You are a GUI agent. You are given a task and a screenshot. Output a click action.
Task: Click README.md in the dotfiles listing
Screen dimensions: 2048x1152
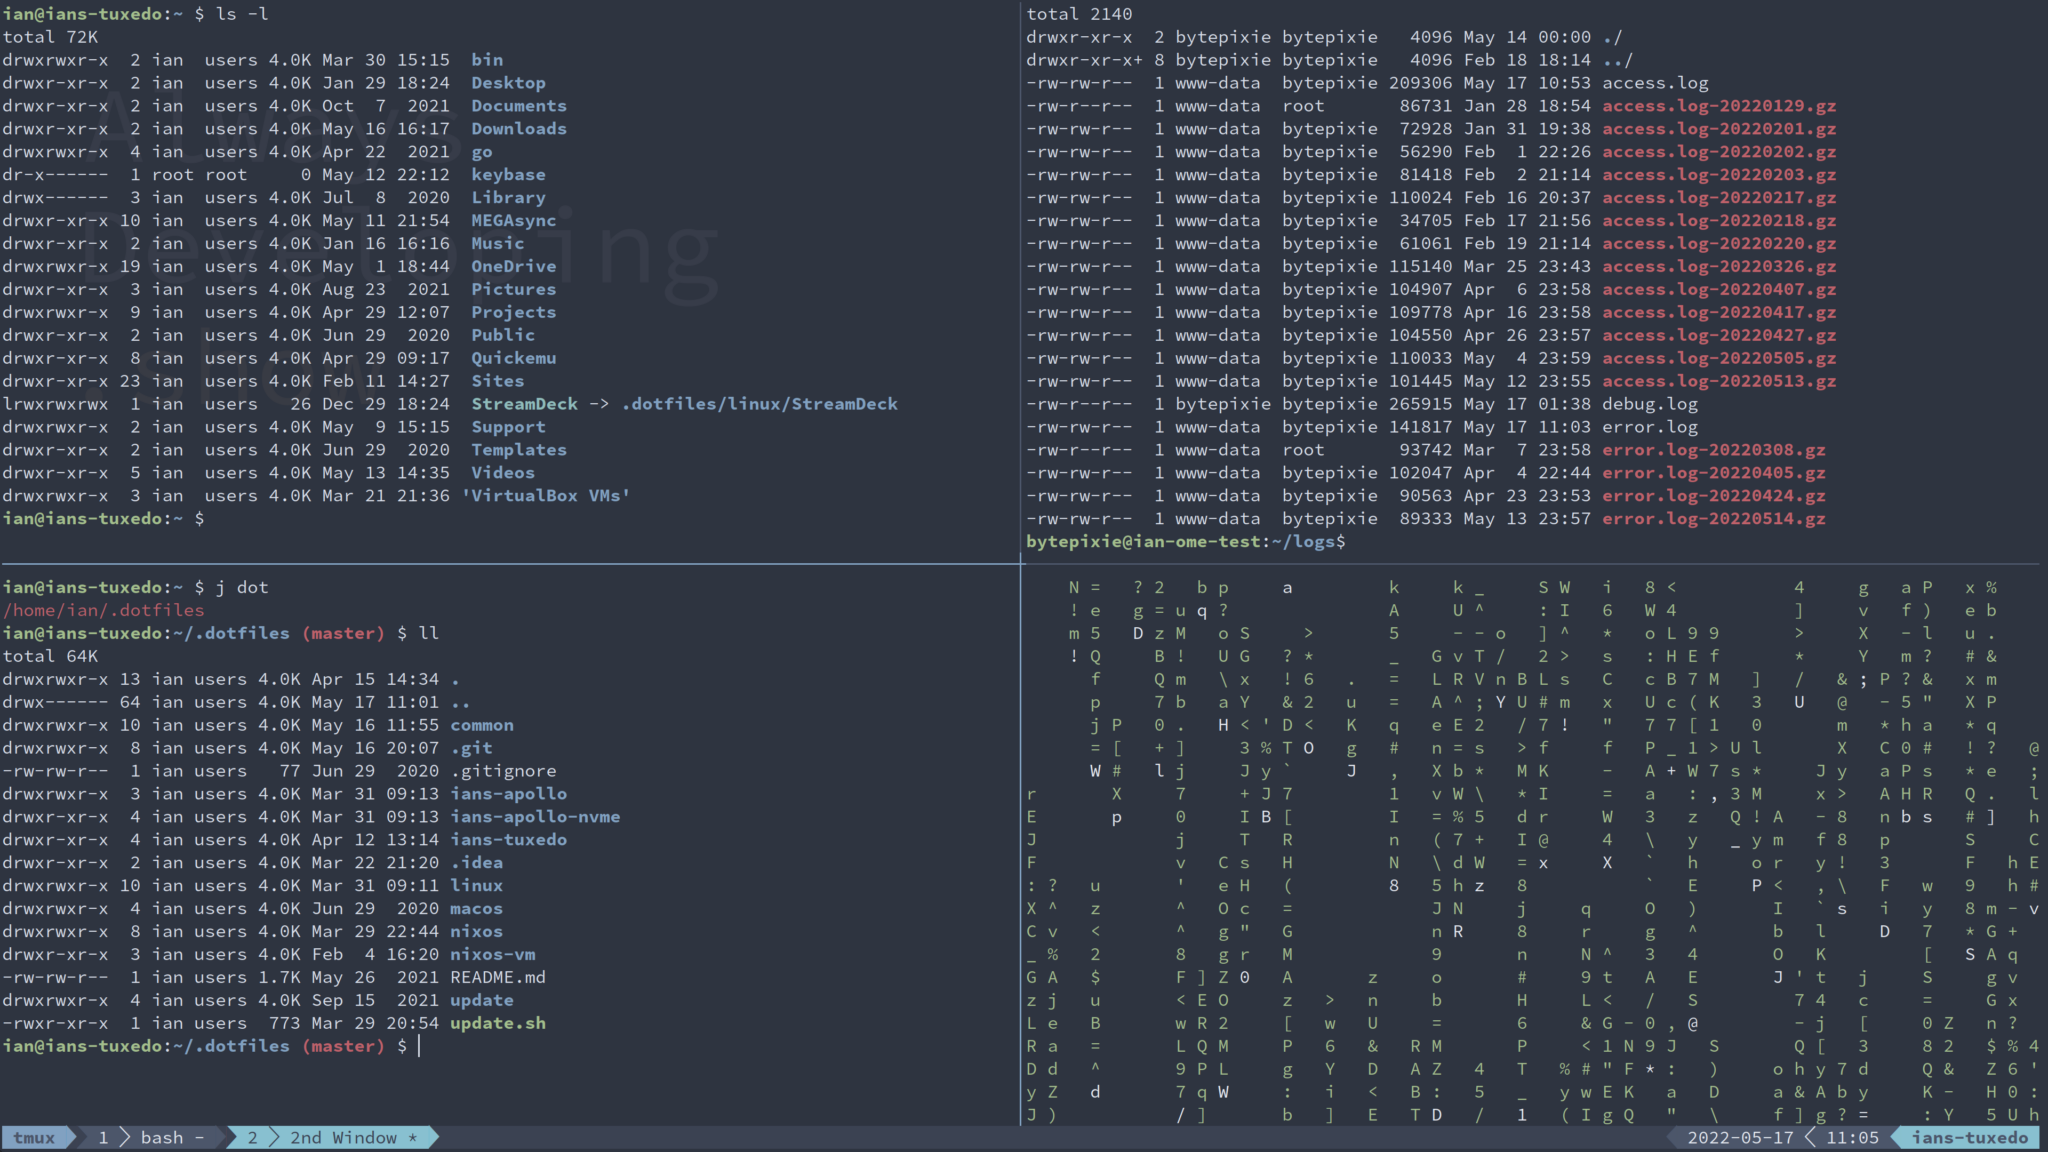pos(498,977)
